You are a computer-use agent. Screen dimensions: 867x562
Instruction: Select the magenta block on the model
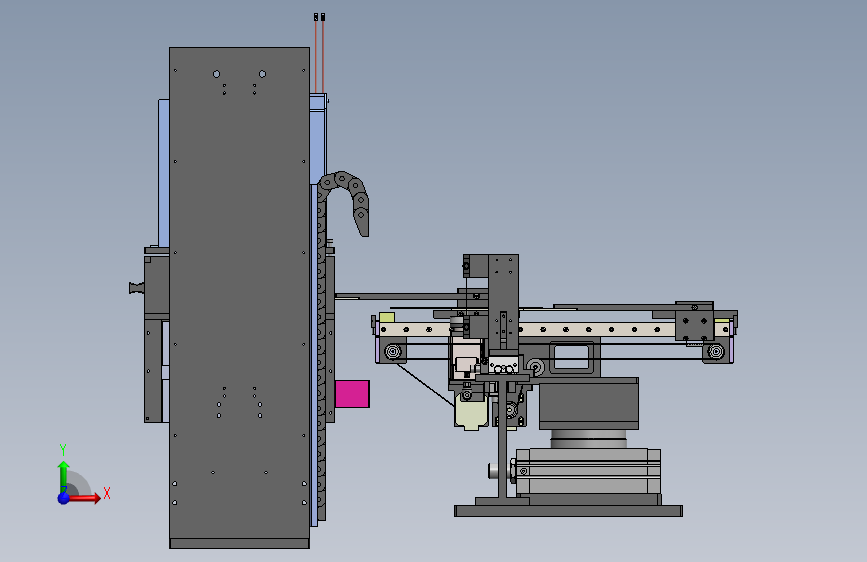[x=352, y=394]
